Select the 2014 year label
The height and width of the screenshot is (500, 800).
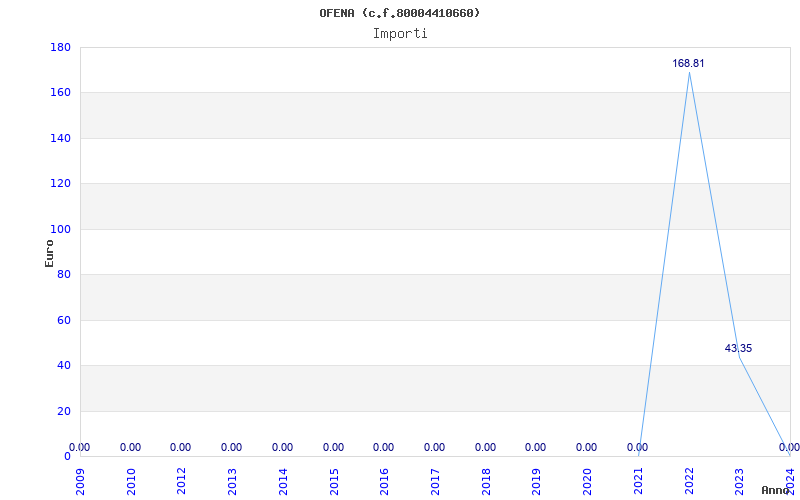coord(283,481)
